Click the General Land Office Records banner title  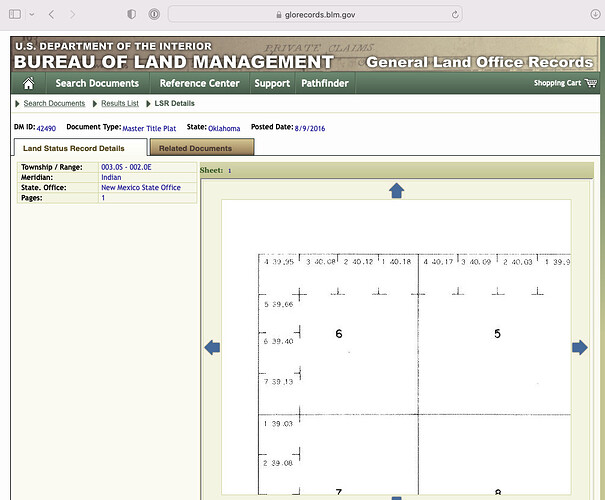480,62
